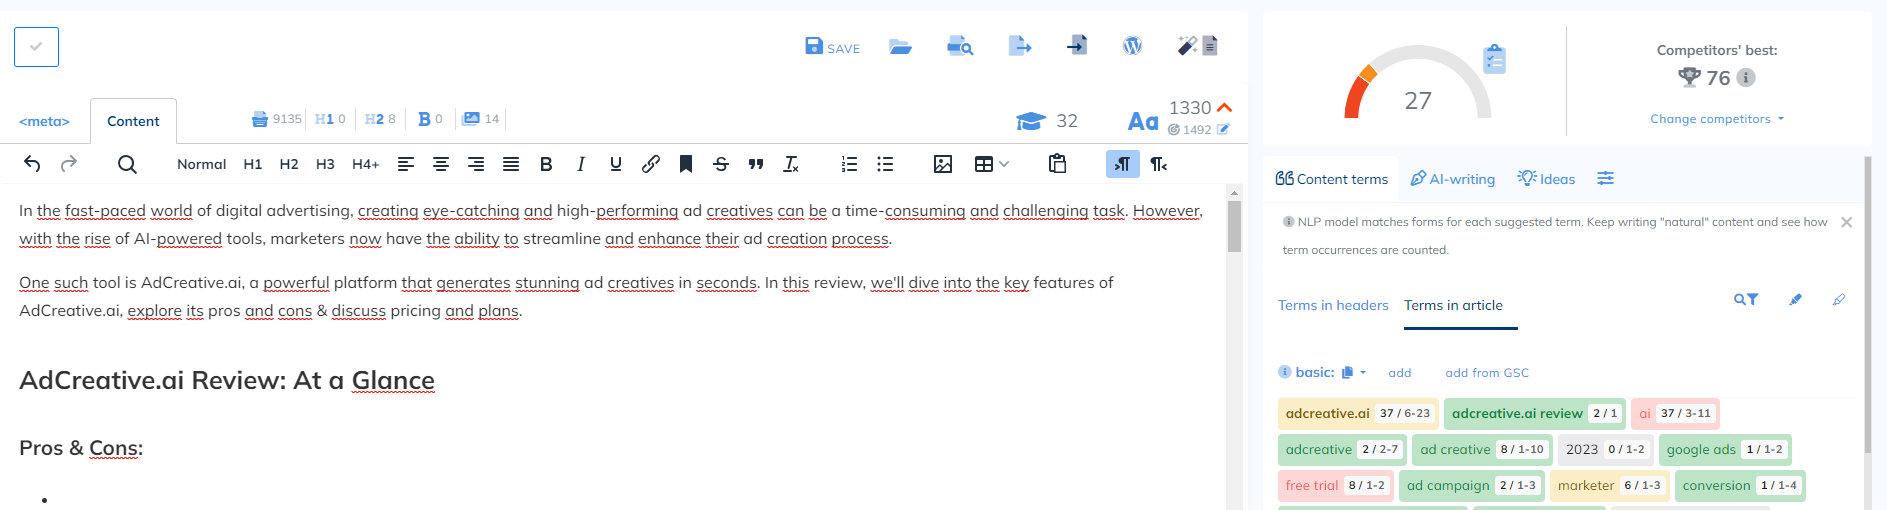Click add from GSC link
Image resolution: width=1887 pixels, height=510 pixels.
pos(1486,373)
